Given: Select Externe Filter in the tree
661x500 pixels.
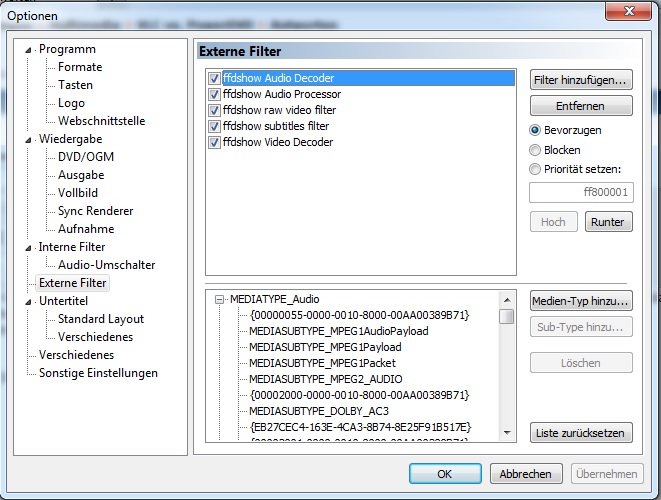Looking at the screenshot, I should 73,283.
